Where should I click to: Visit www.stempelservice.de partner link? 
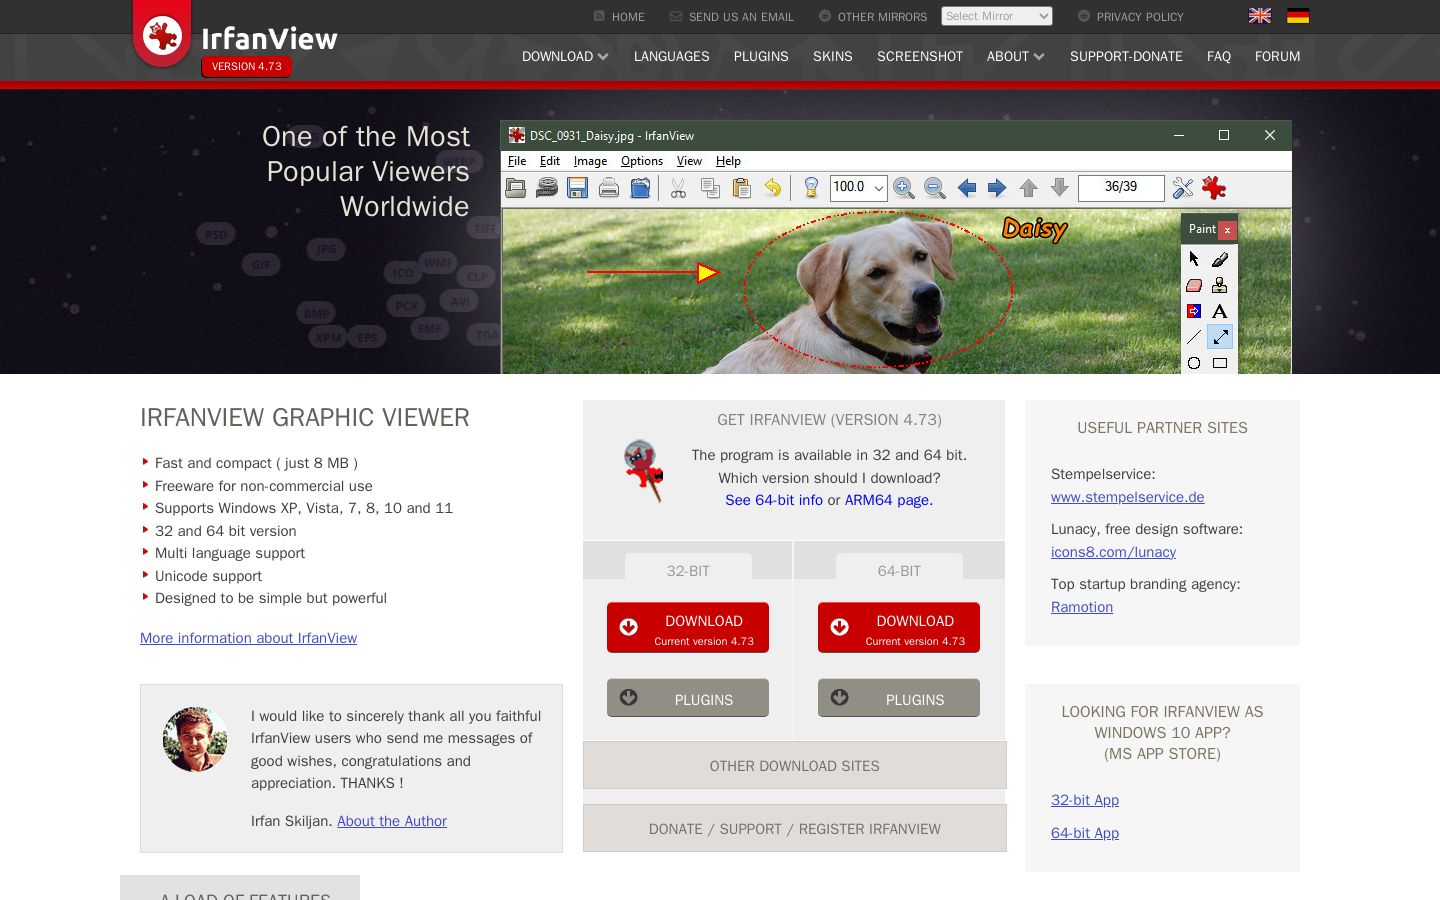pos(1128,497)
